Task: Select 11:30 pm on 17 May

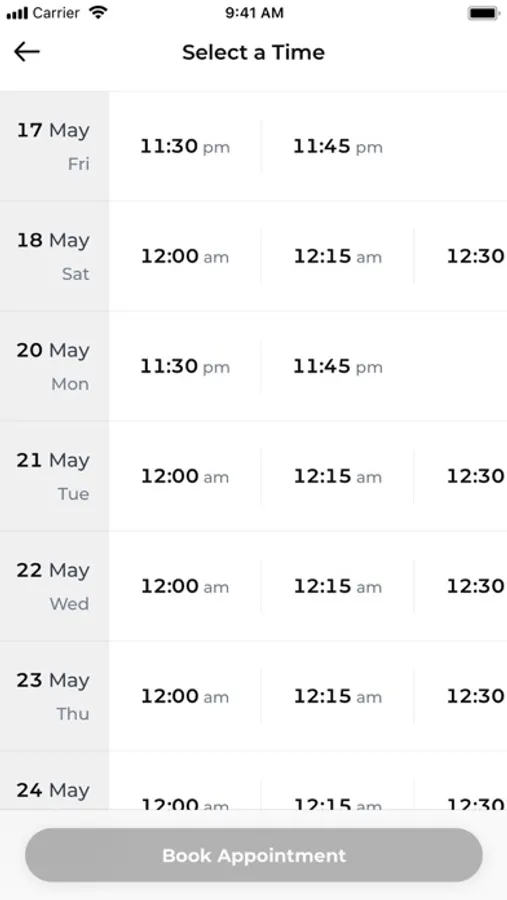Action: (185, 146)
